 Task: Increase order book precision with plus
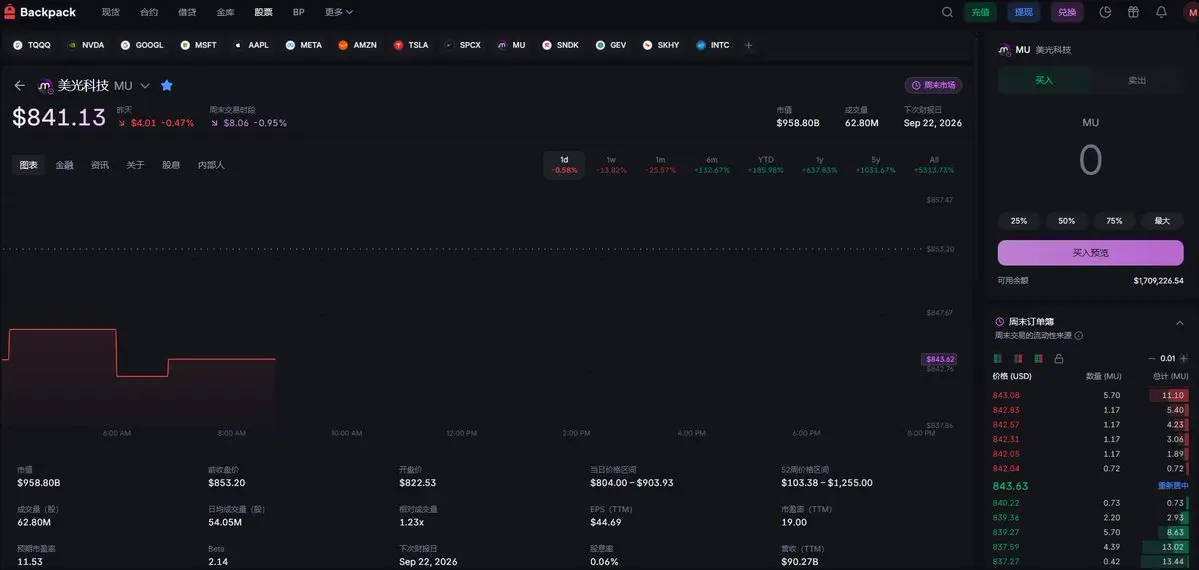pos(1185,358)
